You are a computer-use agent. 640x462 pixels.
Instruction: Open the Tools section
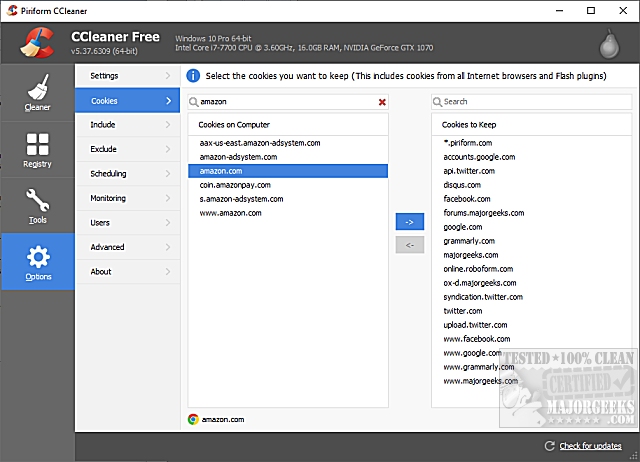click(37, 206)
